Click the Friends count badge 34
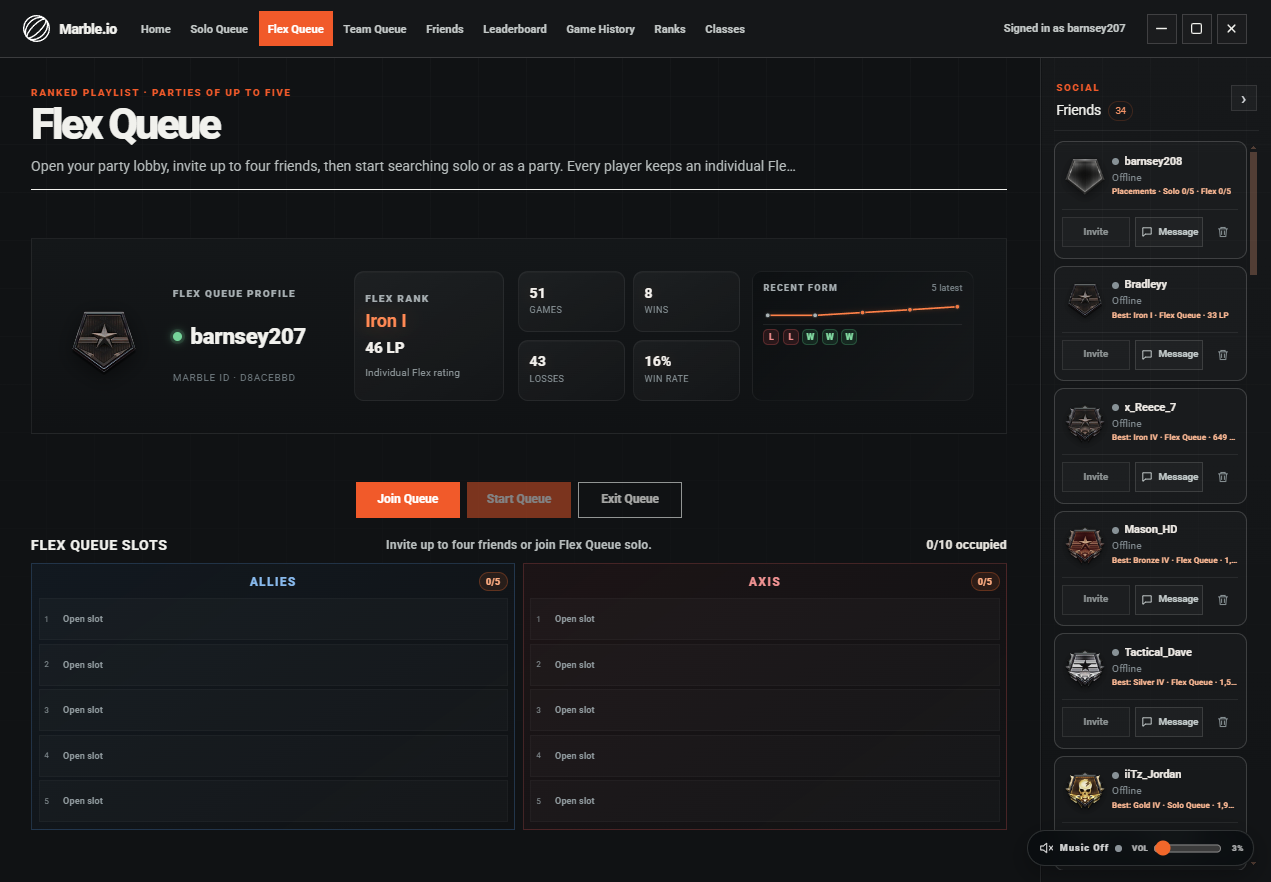This screenshot has height=882, width=1271. [x=1120, y=110]
